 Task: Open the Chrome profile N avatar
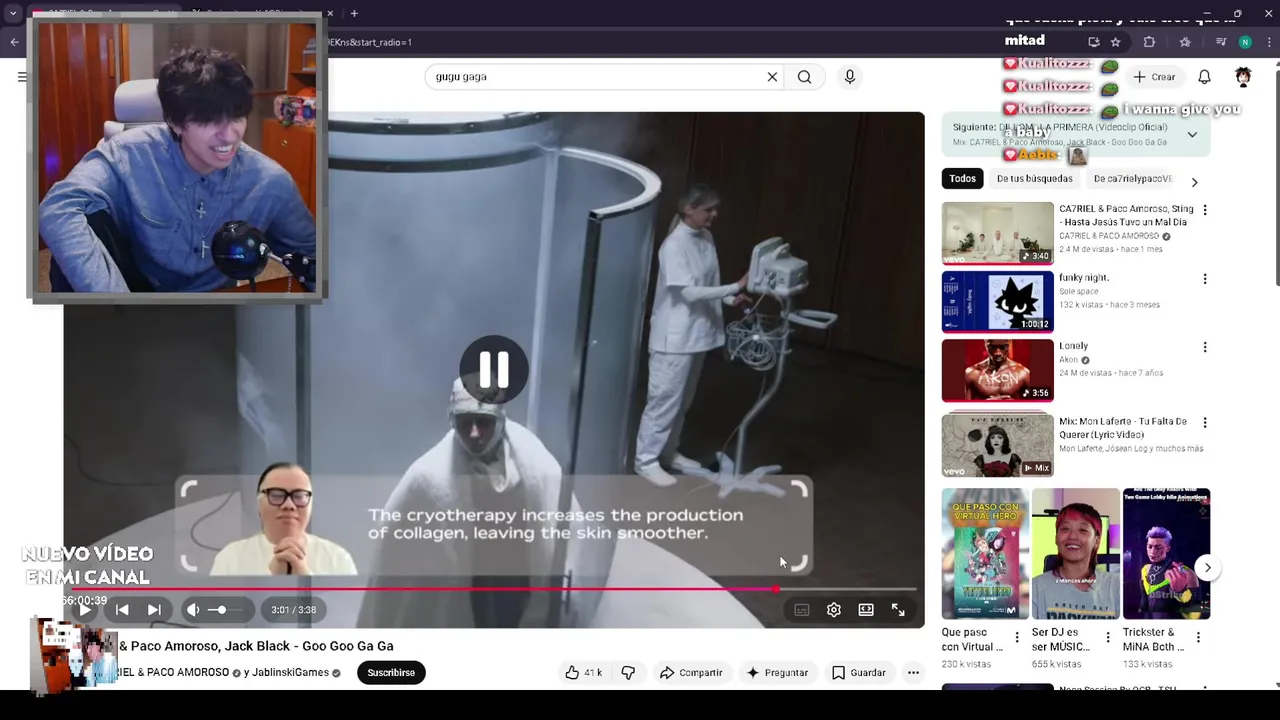tap(1245, 42)
